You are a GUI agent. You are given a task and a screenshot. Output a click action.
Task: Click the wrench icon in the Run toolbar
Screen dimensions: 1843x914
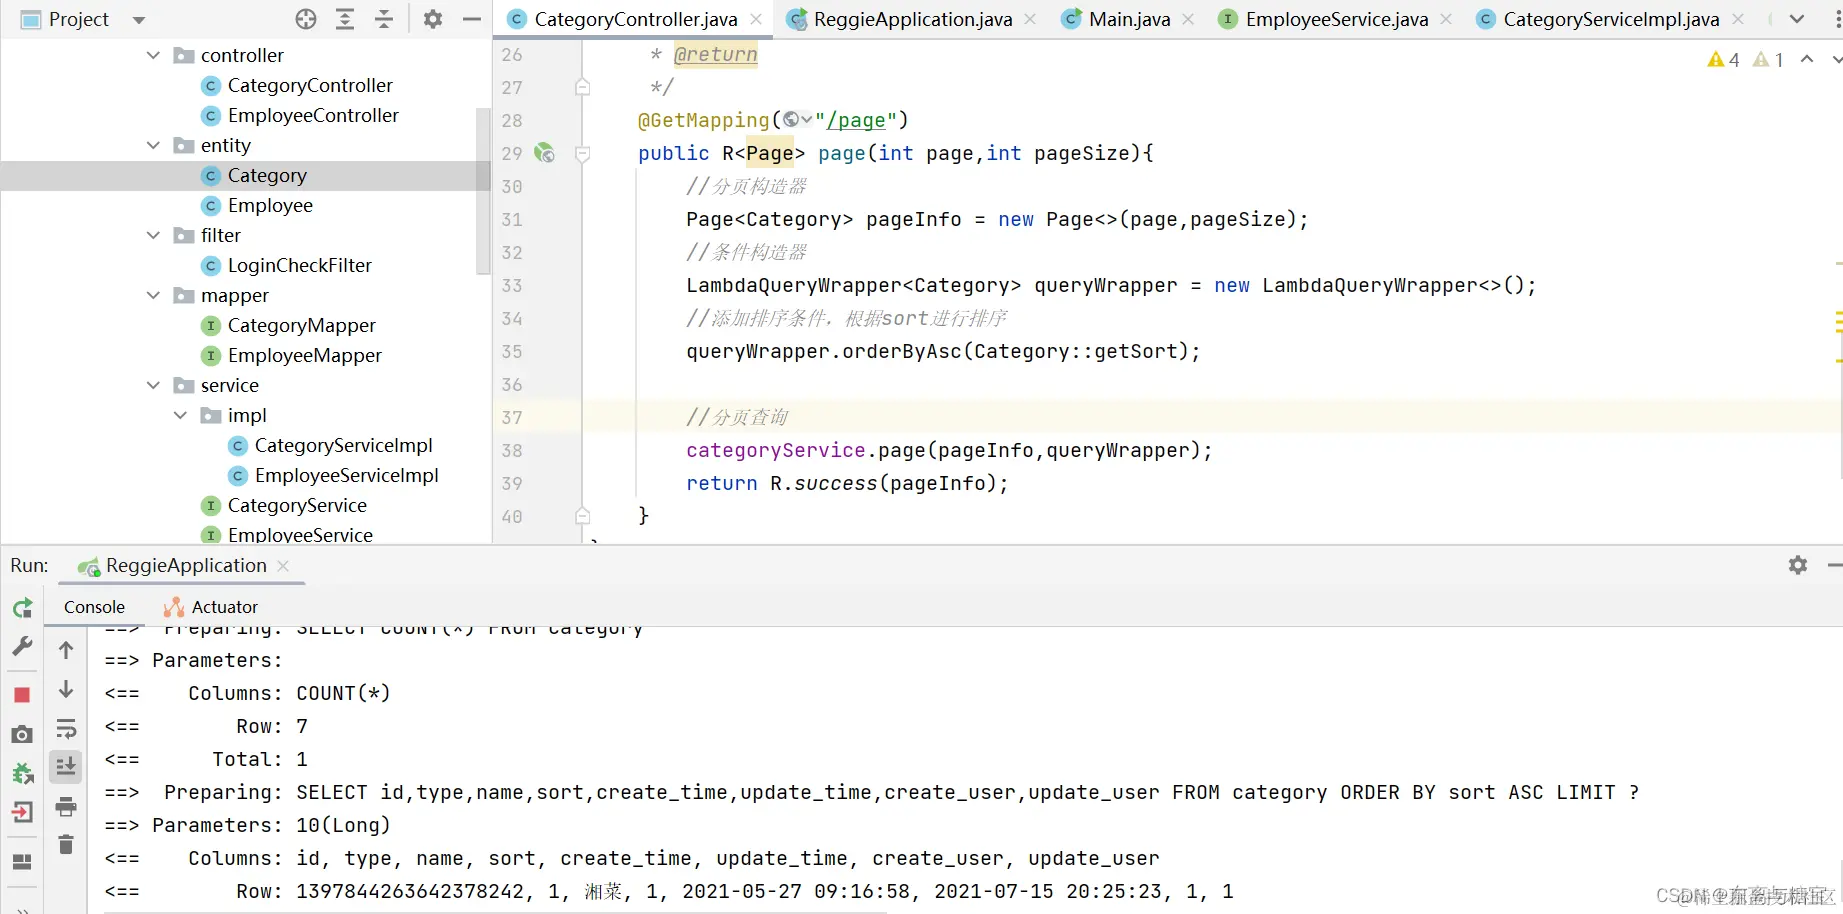click(22, 647)
